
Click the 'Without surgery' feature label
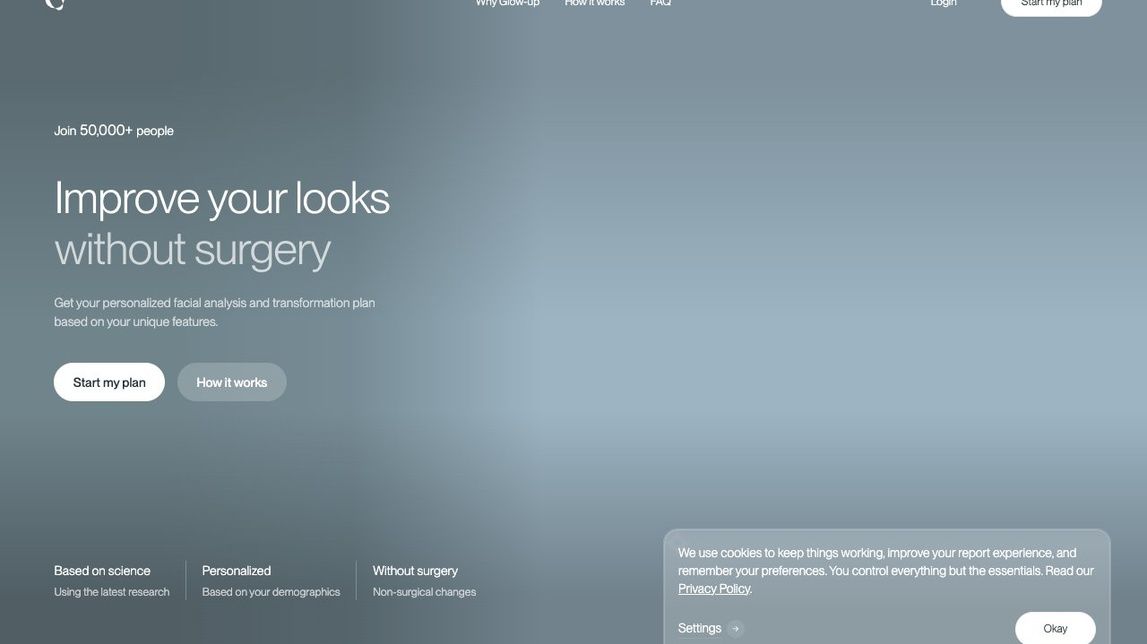click(415, 571)
